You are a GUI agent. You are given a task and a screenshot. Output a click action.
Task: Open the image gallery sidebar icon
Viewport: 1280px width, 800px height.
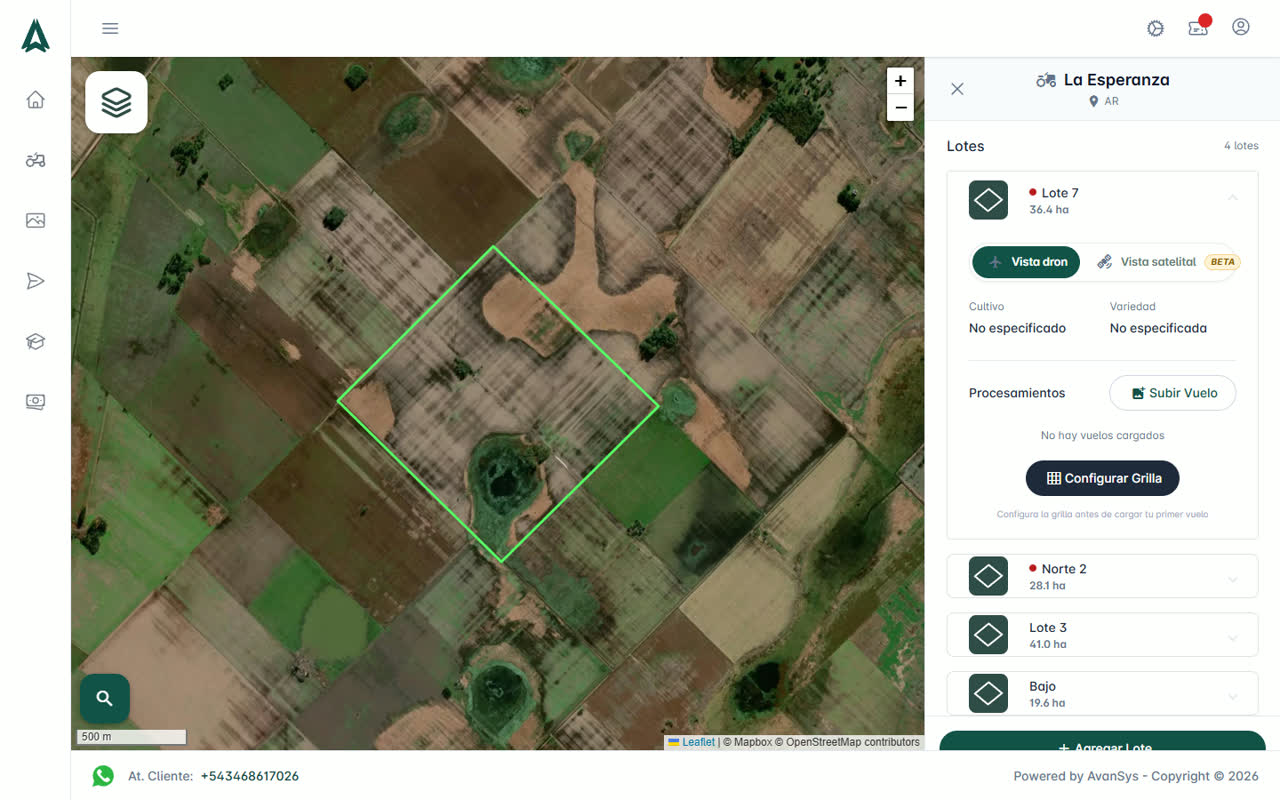click(36, 220)
